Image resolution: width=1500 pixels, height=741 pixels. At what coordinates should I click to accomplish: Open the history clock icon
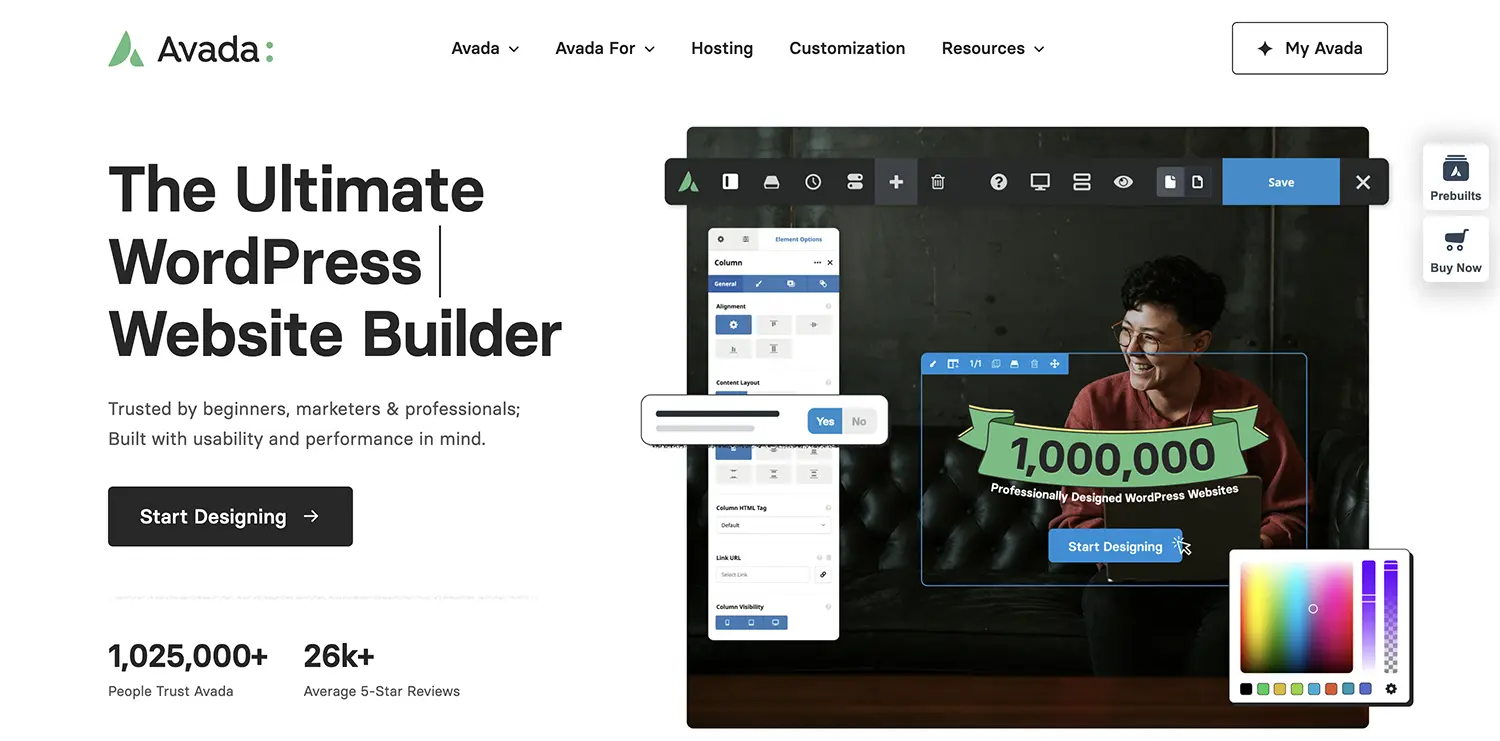tap(813, 182)
